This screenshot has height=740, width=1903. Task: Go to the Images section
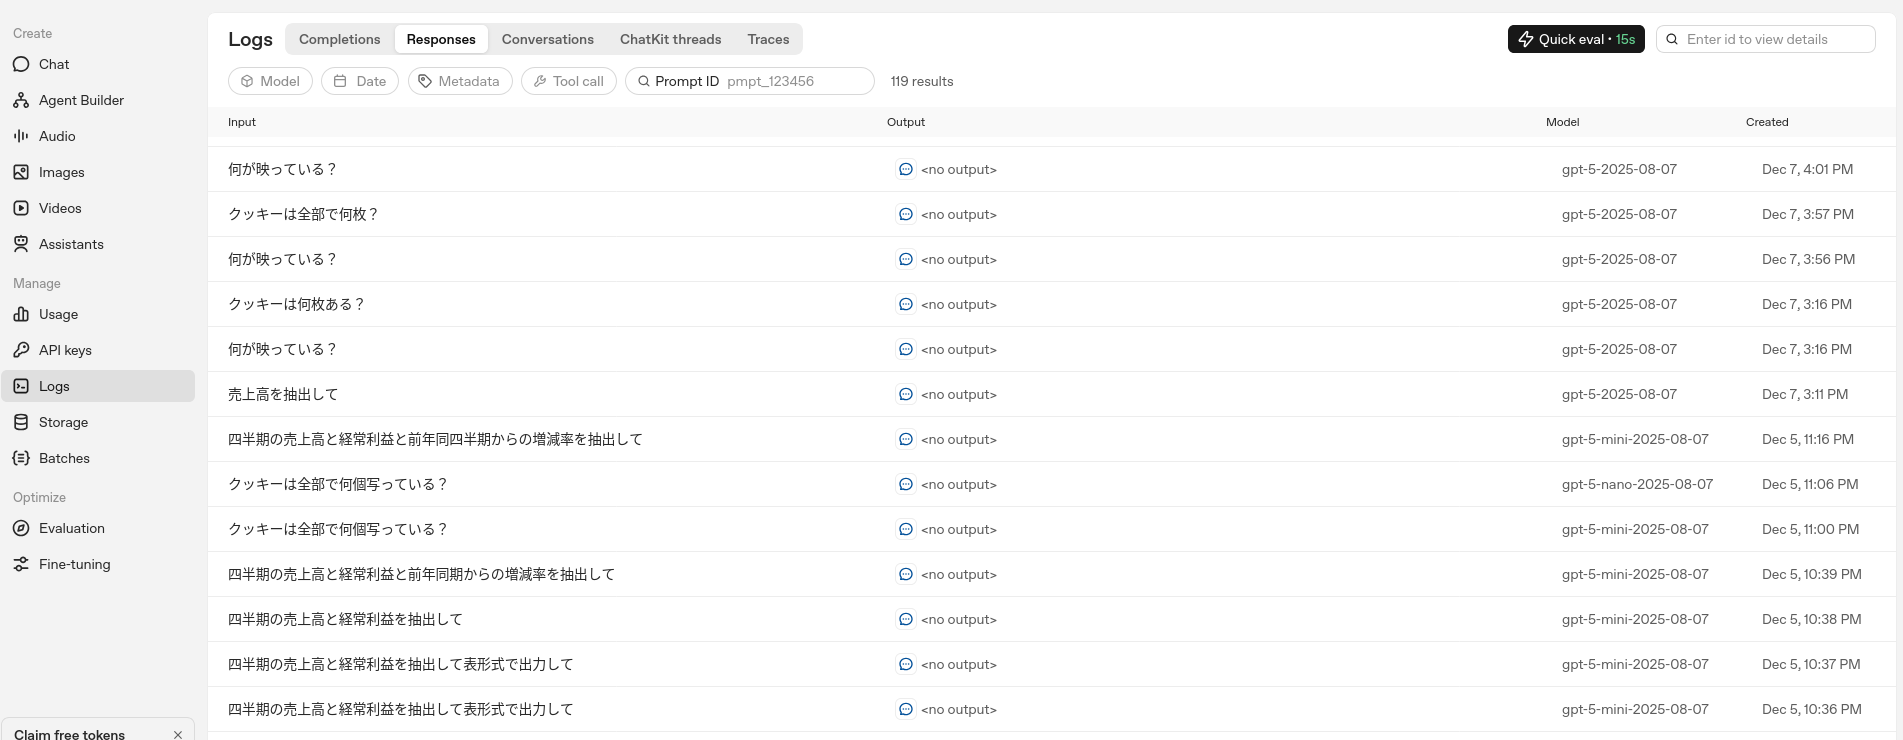[x=60, y=172]
